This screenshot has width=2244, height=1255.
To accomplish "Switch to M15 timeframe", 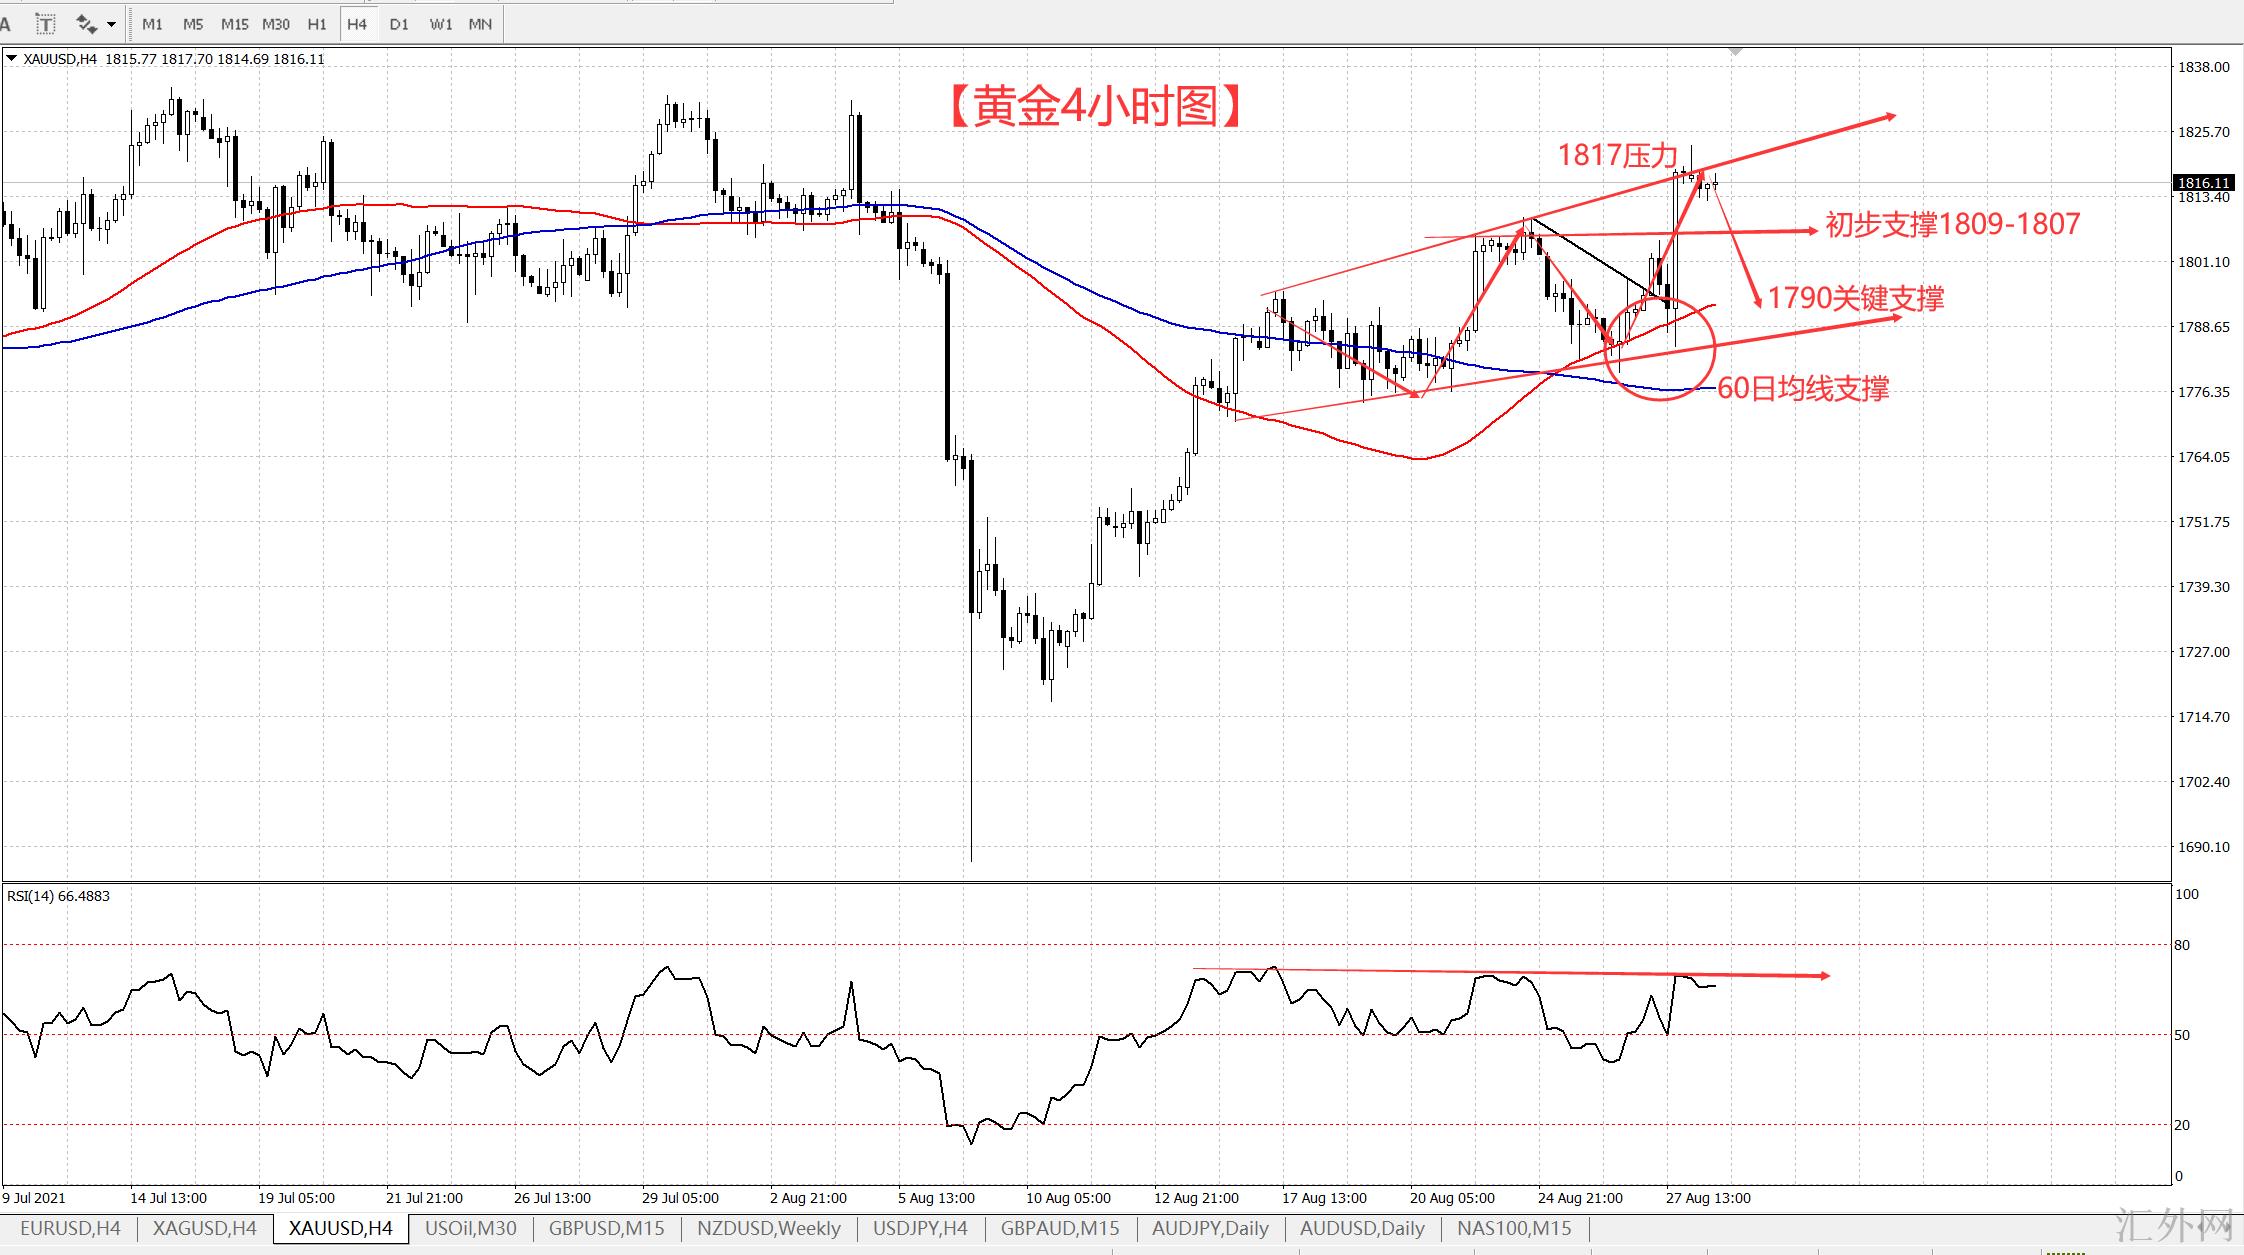I will (234, 24).
